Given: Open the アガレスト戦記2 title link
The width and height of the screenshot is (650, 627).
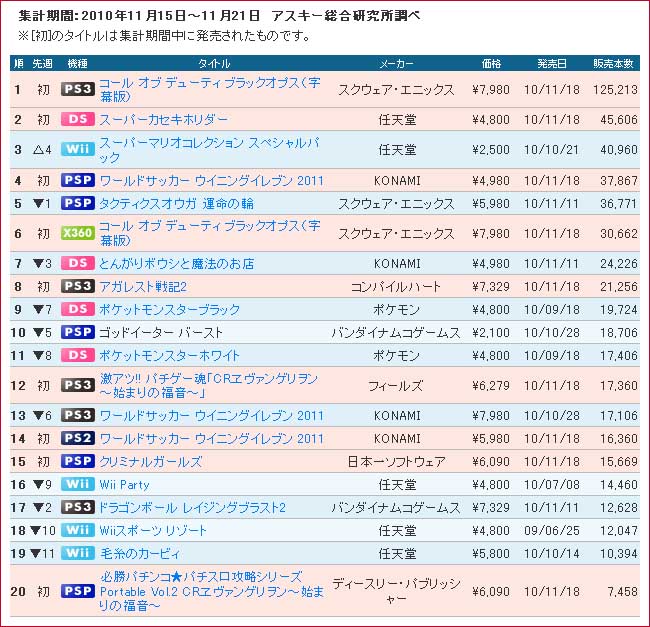Looking at the screenshot, I should click(143, 287).
